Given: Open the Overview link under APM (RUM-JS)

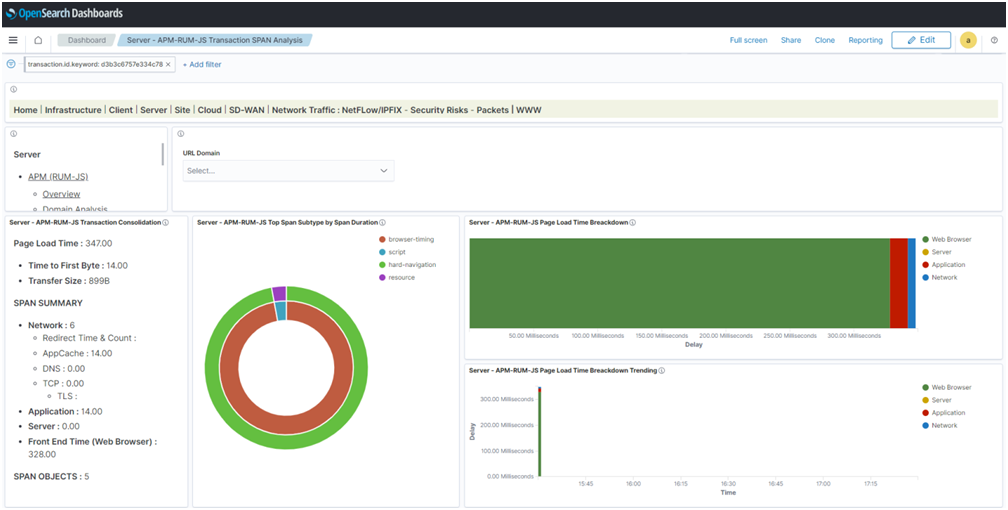Looking at the screenshot, I should click(x=61, y=194).
